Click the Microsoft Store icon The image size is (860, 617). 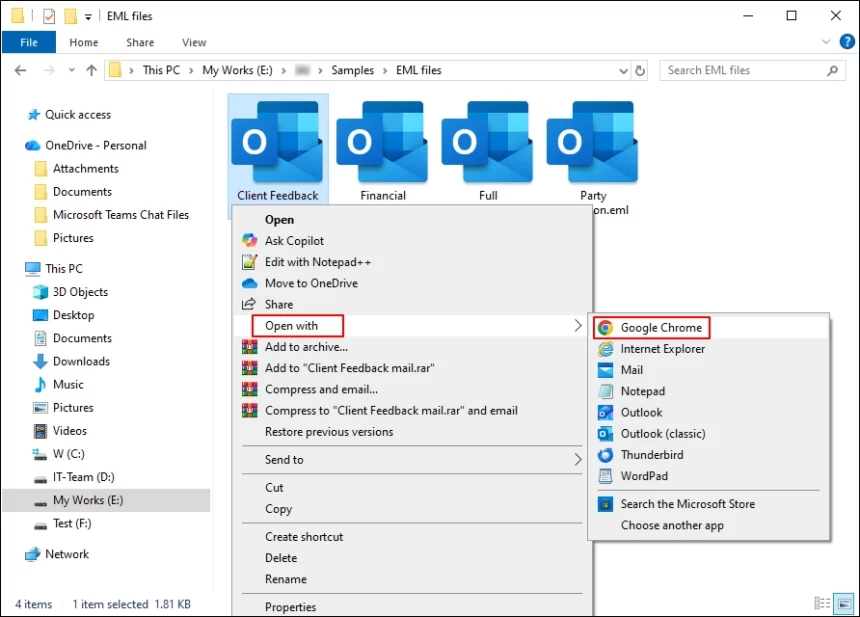tap(605, 504)
